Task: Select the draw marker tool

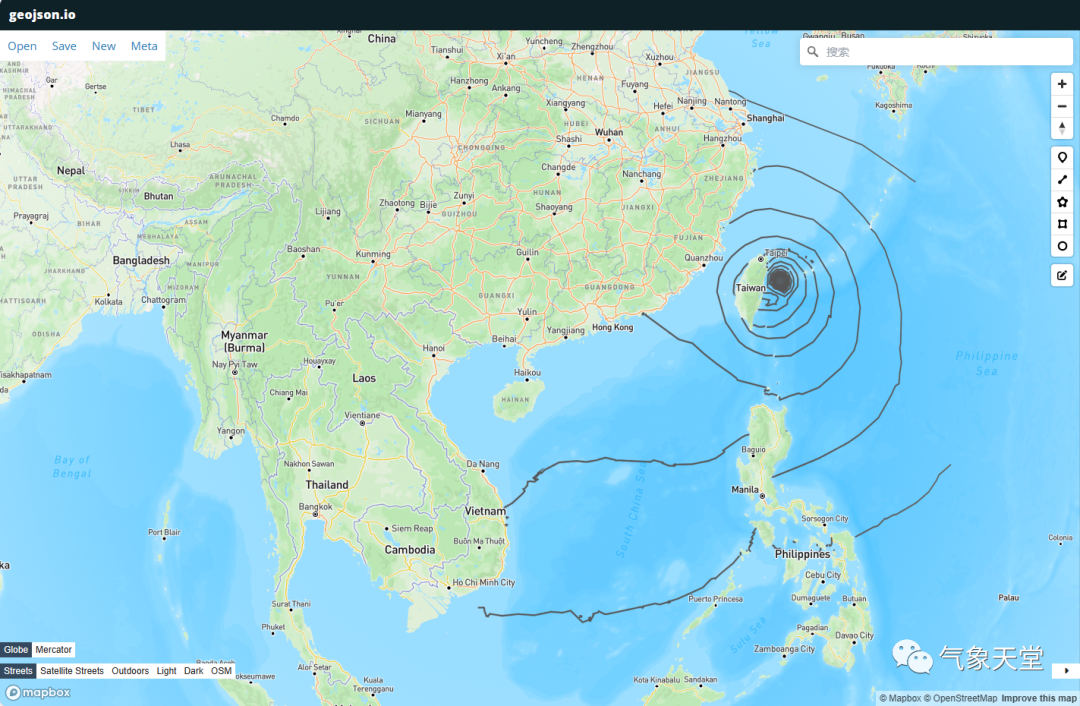Action: (1061, 158)
